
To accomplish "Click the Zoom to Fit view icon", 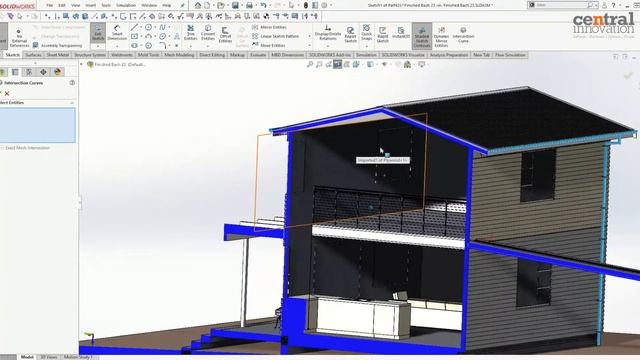I will 310,64.
